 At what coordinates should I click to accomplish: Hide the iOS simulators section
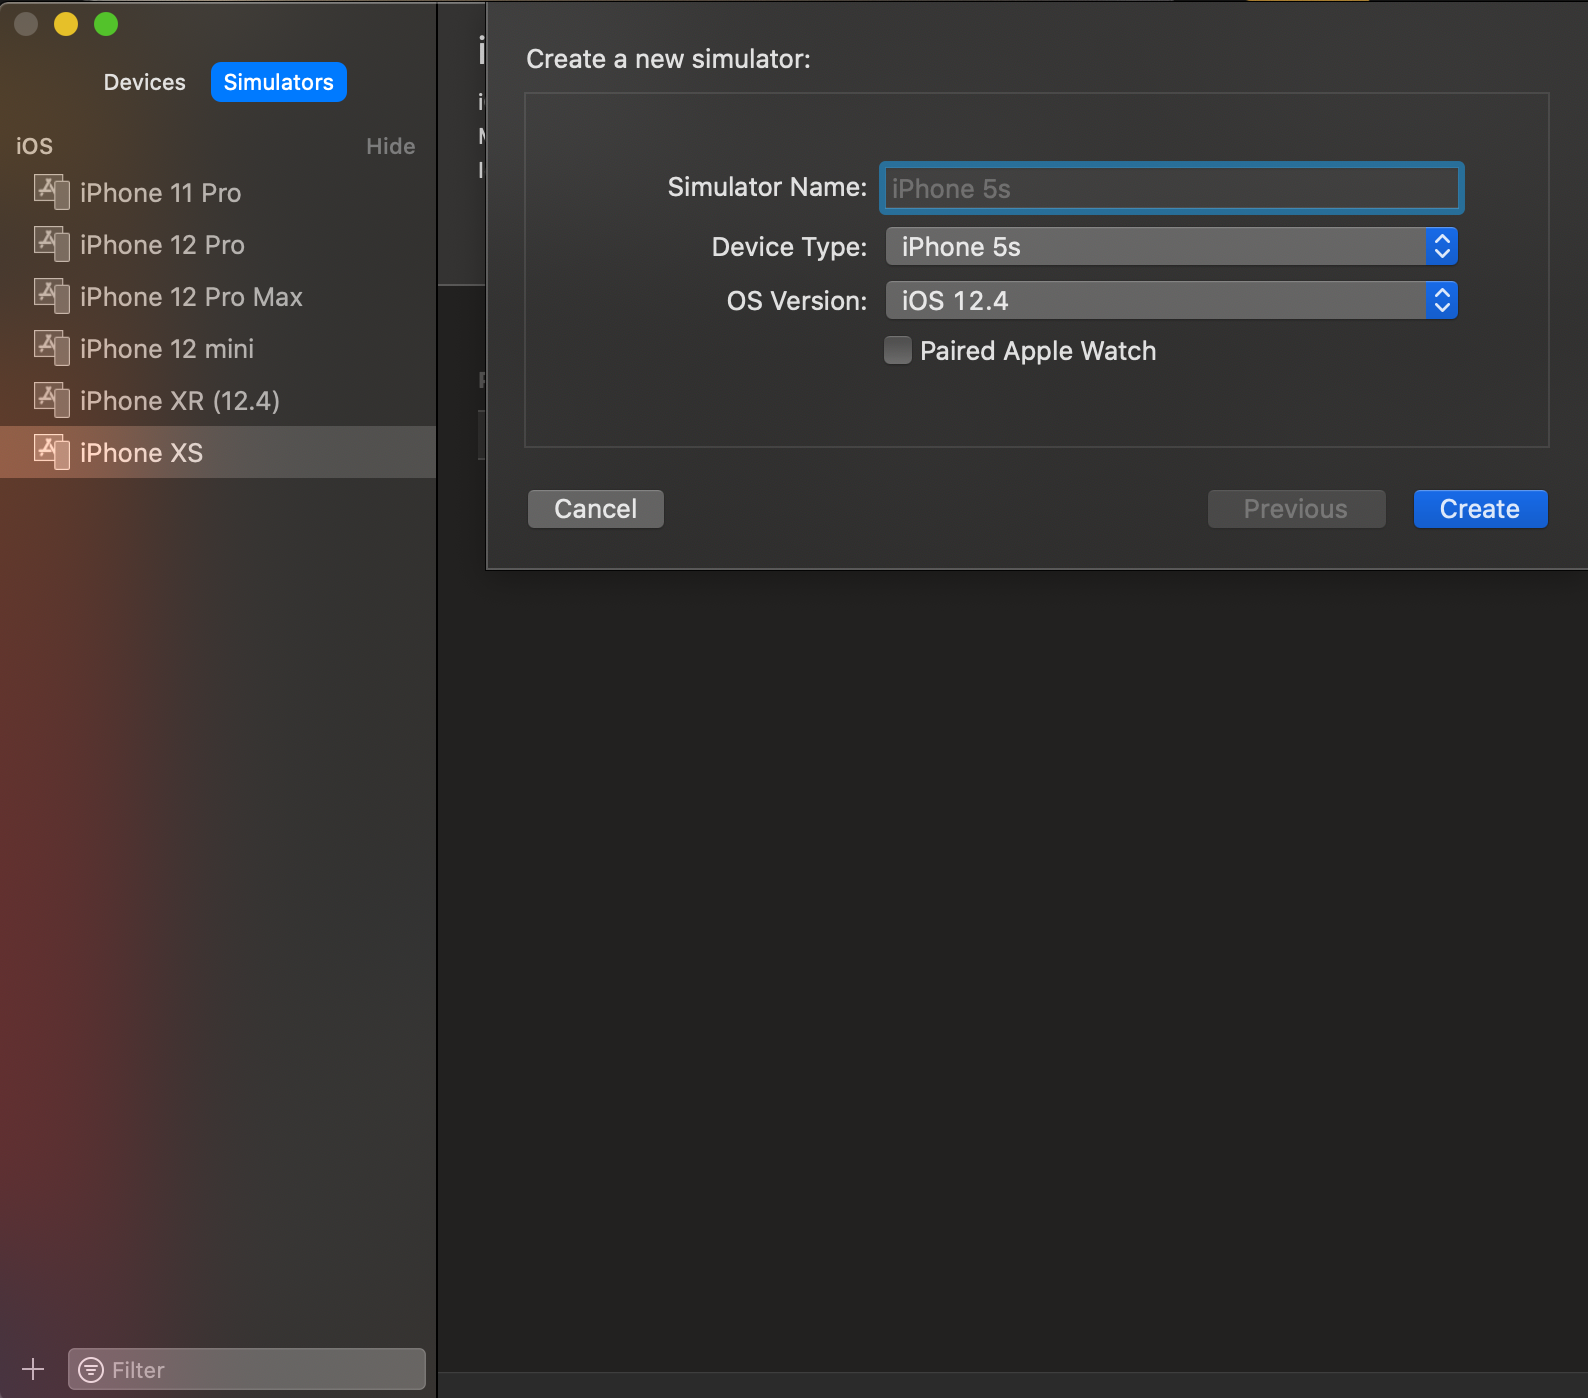390,146
